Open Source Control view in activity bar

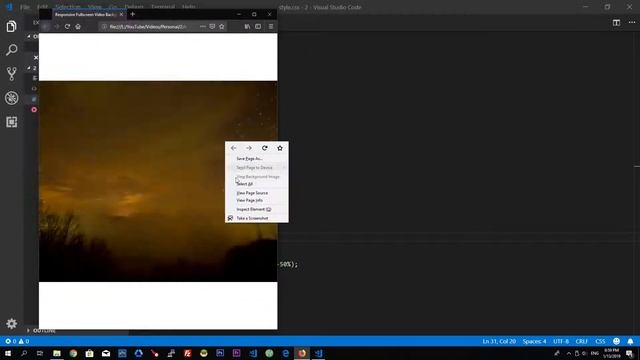click(x=11, y=74)
